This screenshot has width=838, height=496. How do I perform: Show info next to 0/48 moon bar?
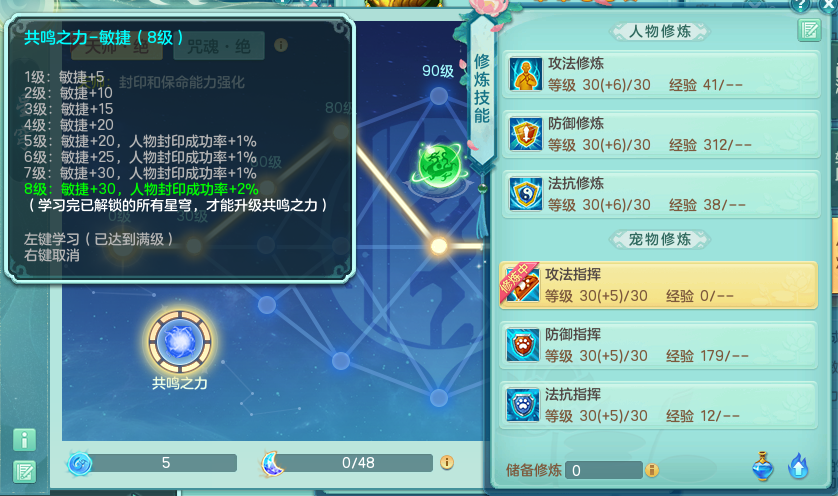point(447,462)
